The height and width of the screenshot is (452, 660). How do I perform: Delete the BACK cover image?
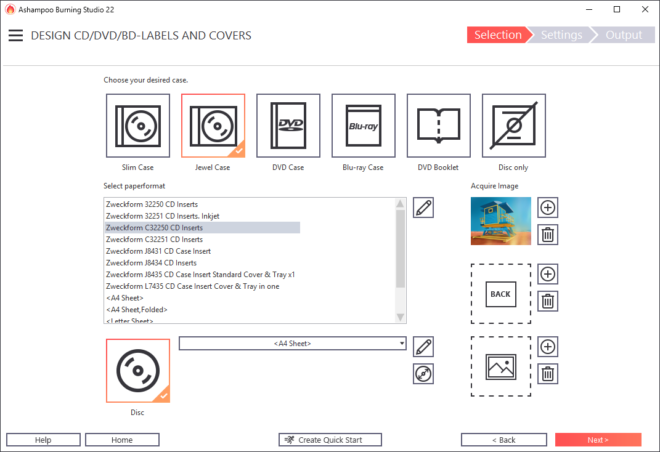click(548, 301)
